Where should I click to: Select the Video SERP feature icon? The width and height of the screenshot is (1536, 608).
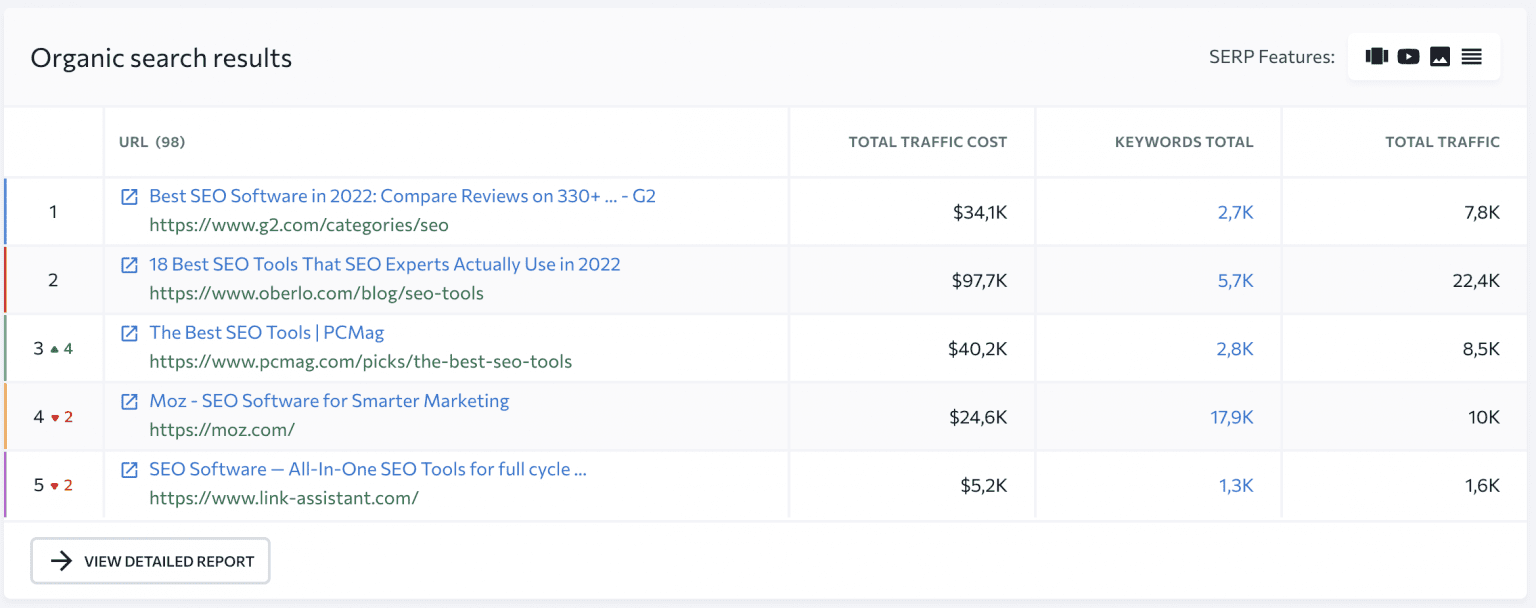[1408, 56]
